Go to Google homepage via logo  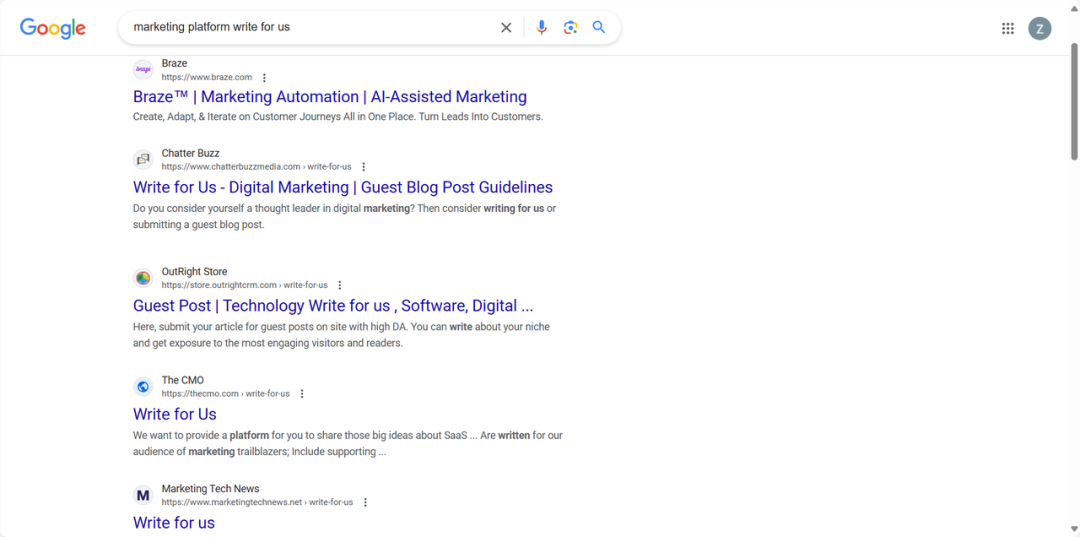pyautogui.click(x=53, y=28)
